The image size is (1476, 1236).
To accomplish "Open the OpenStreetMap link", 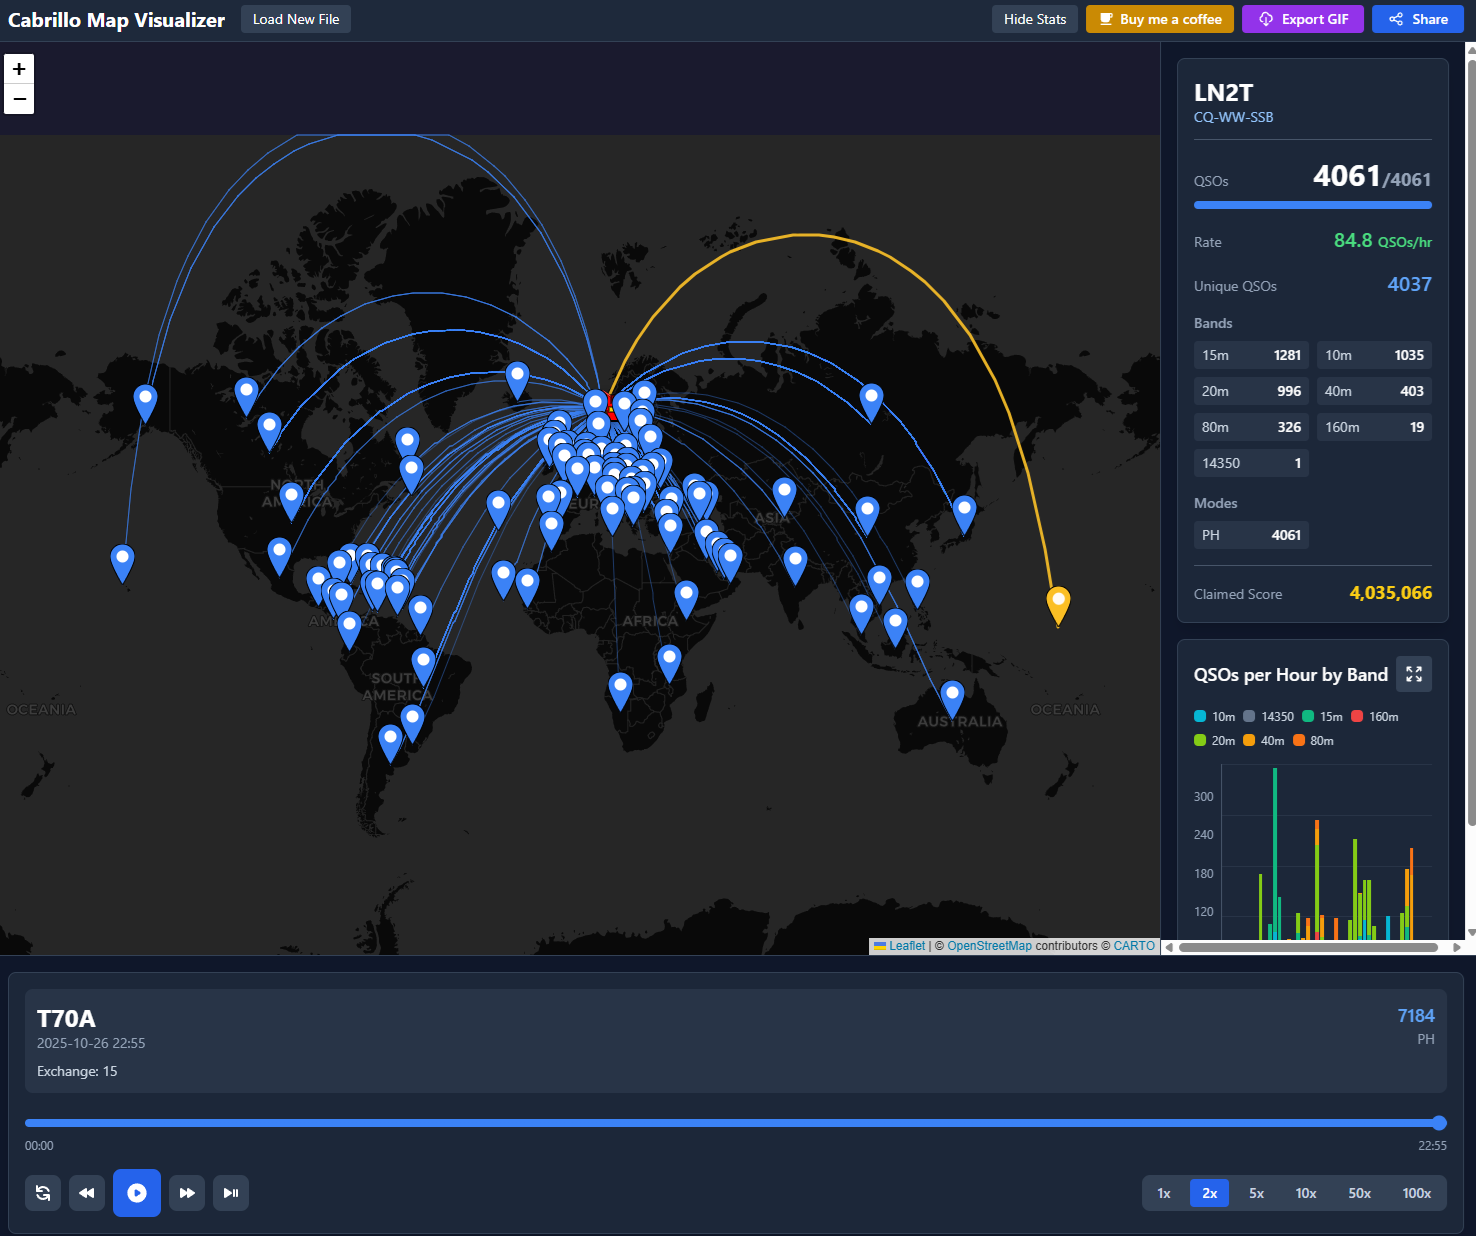I will [989, 945].
